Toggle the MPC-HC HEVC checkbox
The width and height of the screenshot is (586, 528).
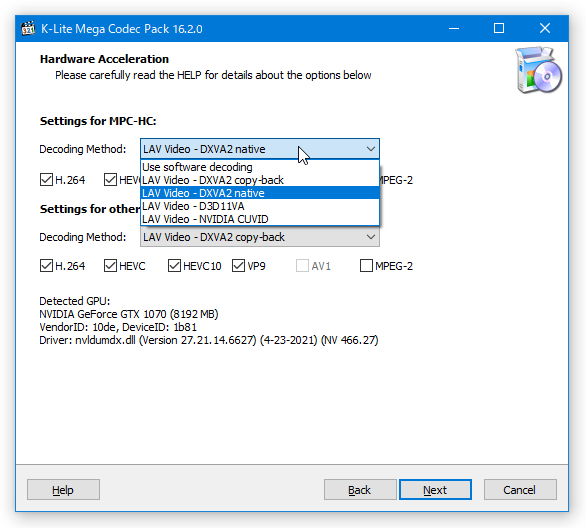click(110, 180)
